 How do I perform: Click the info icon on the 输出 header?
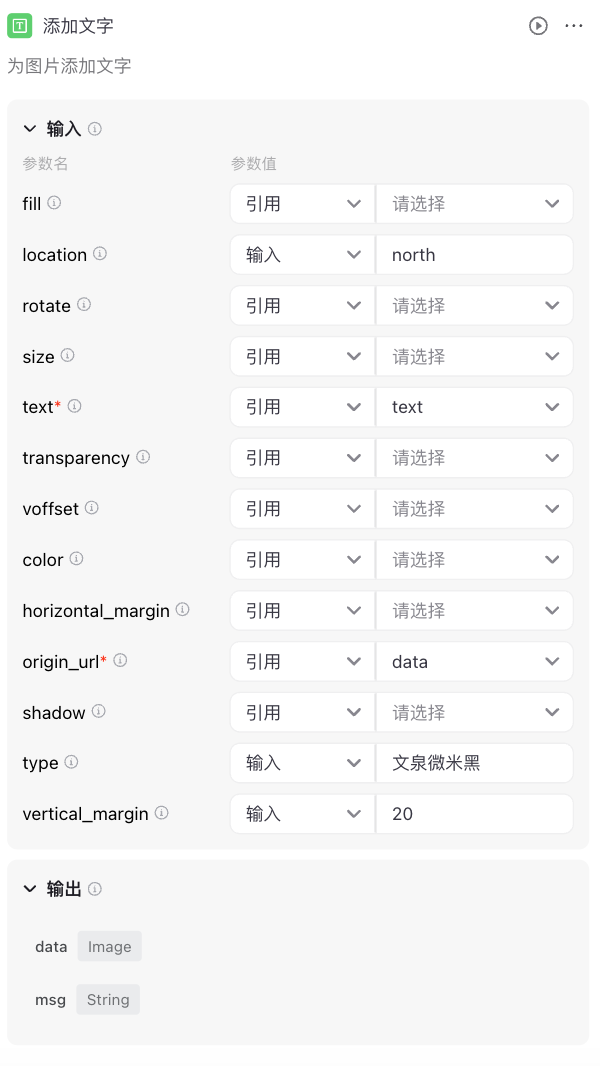point(93,888)
